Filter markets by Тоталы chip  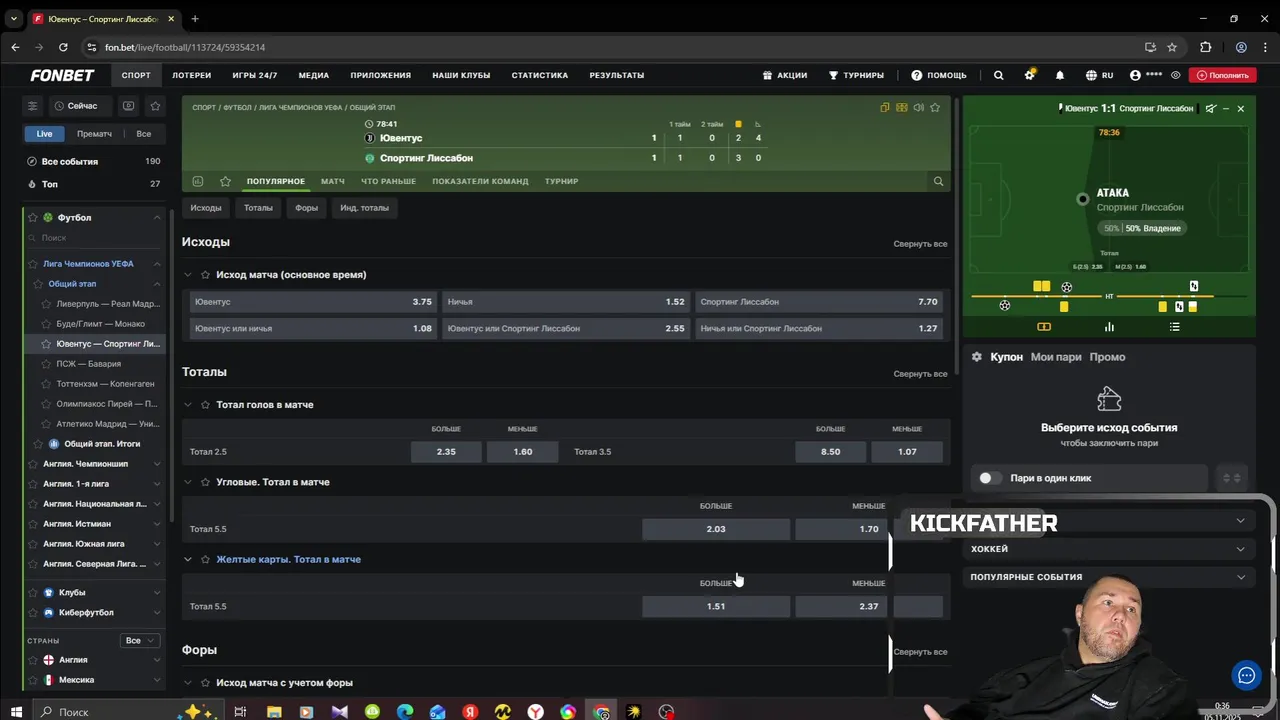pos(258,208)
